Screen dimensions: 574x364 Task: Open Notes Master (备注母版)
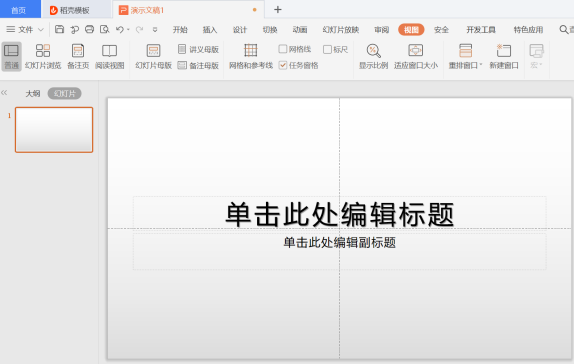point(198,66)
